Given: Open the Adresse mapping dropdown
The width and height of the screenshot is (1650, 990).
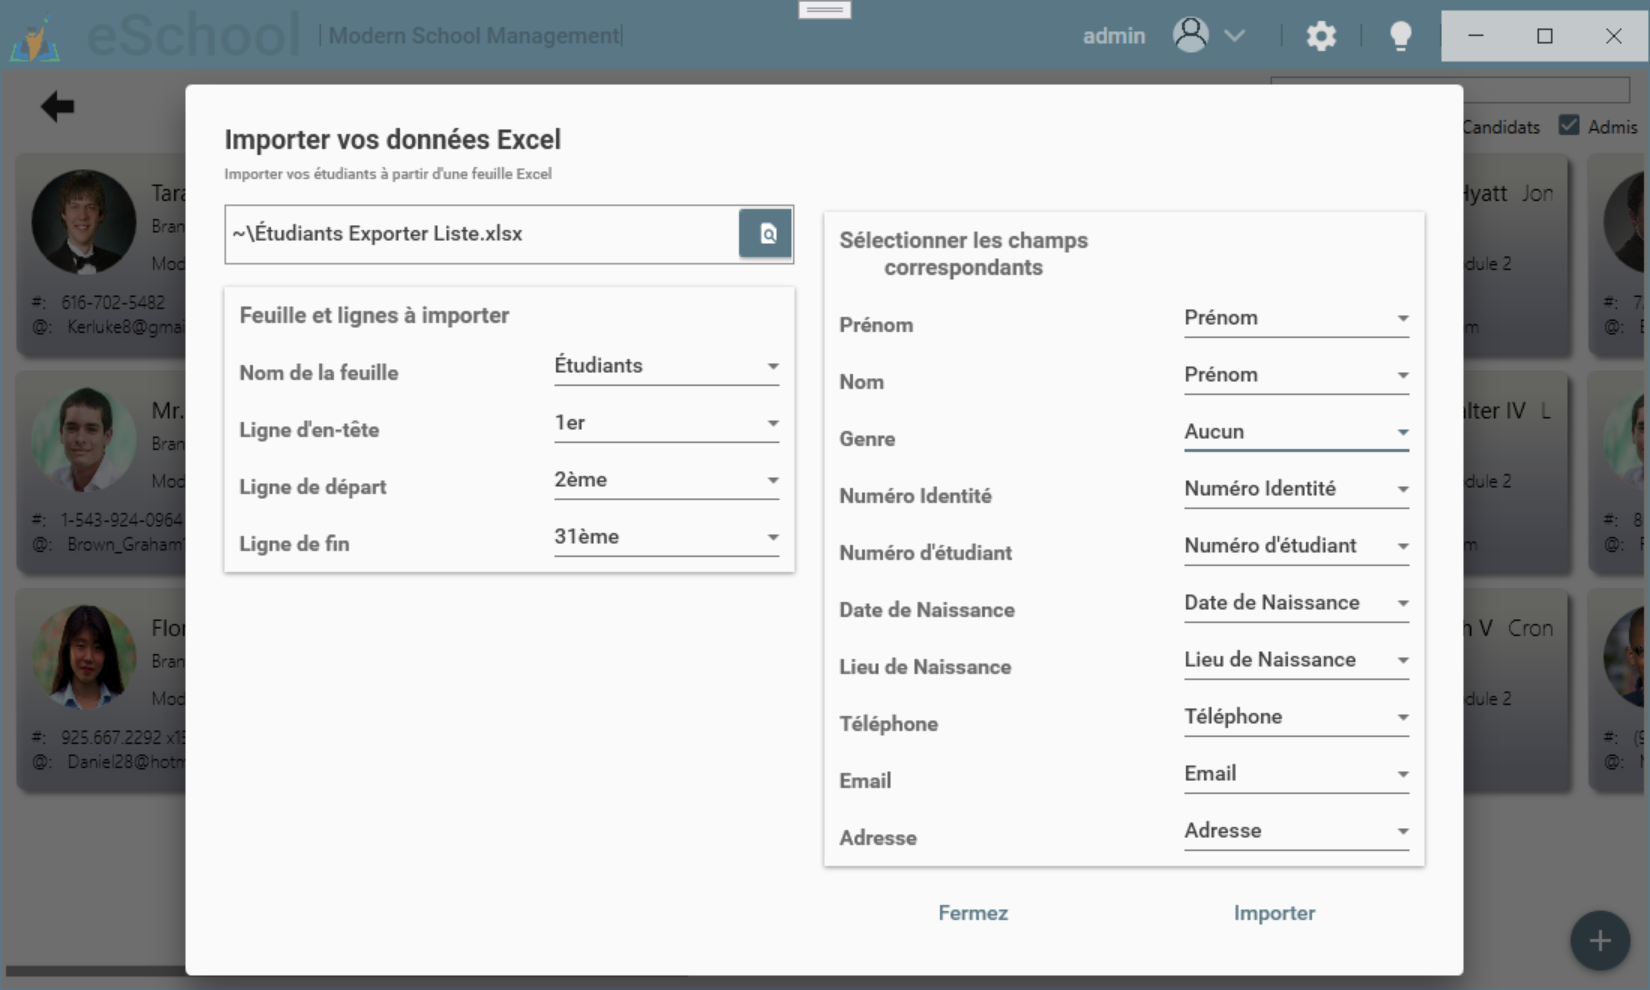Looking at the screenshot, I should [x=1296, y=831].
